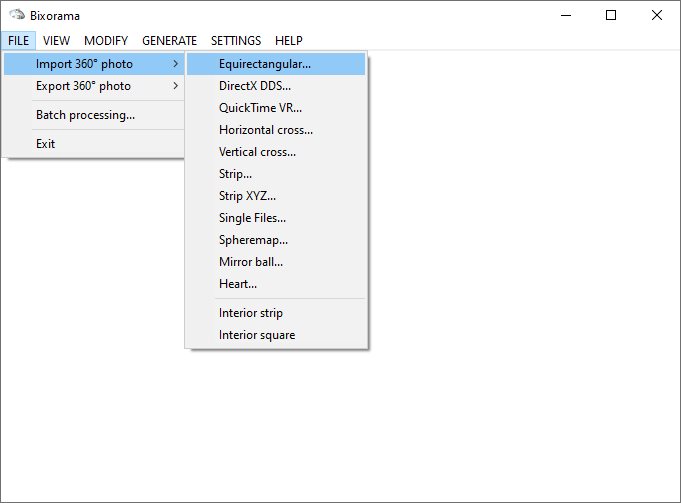
Task: Select DirectX DDS import format
Action: (257, 86)
